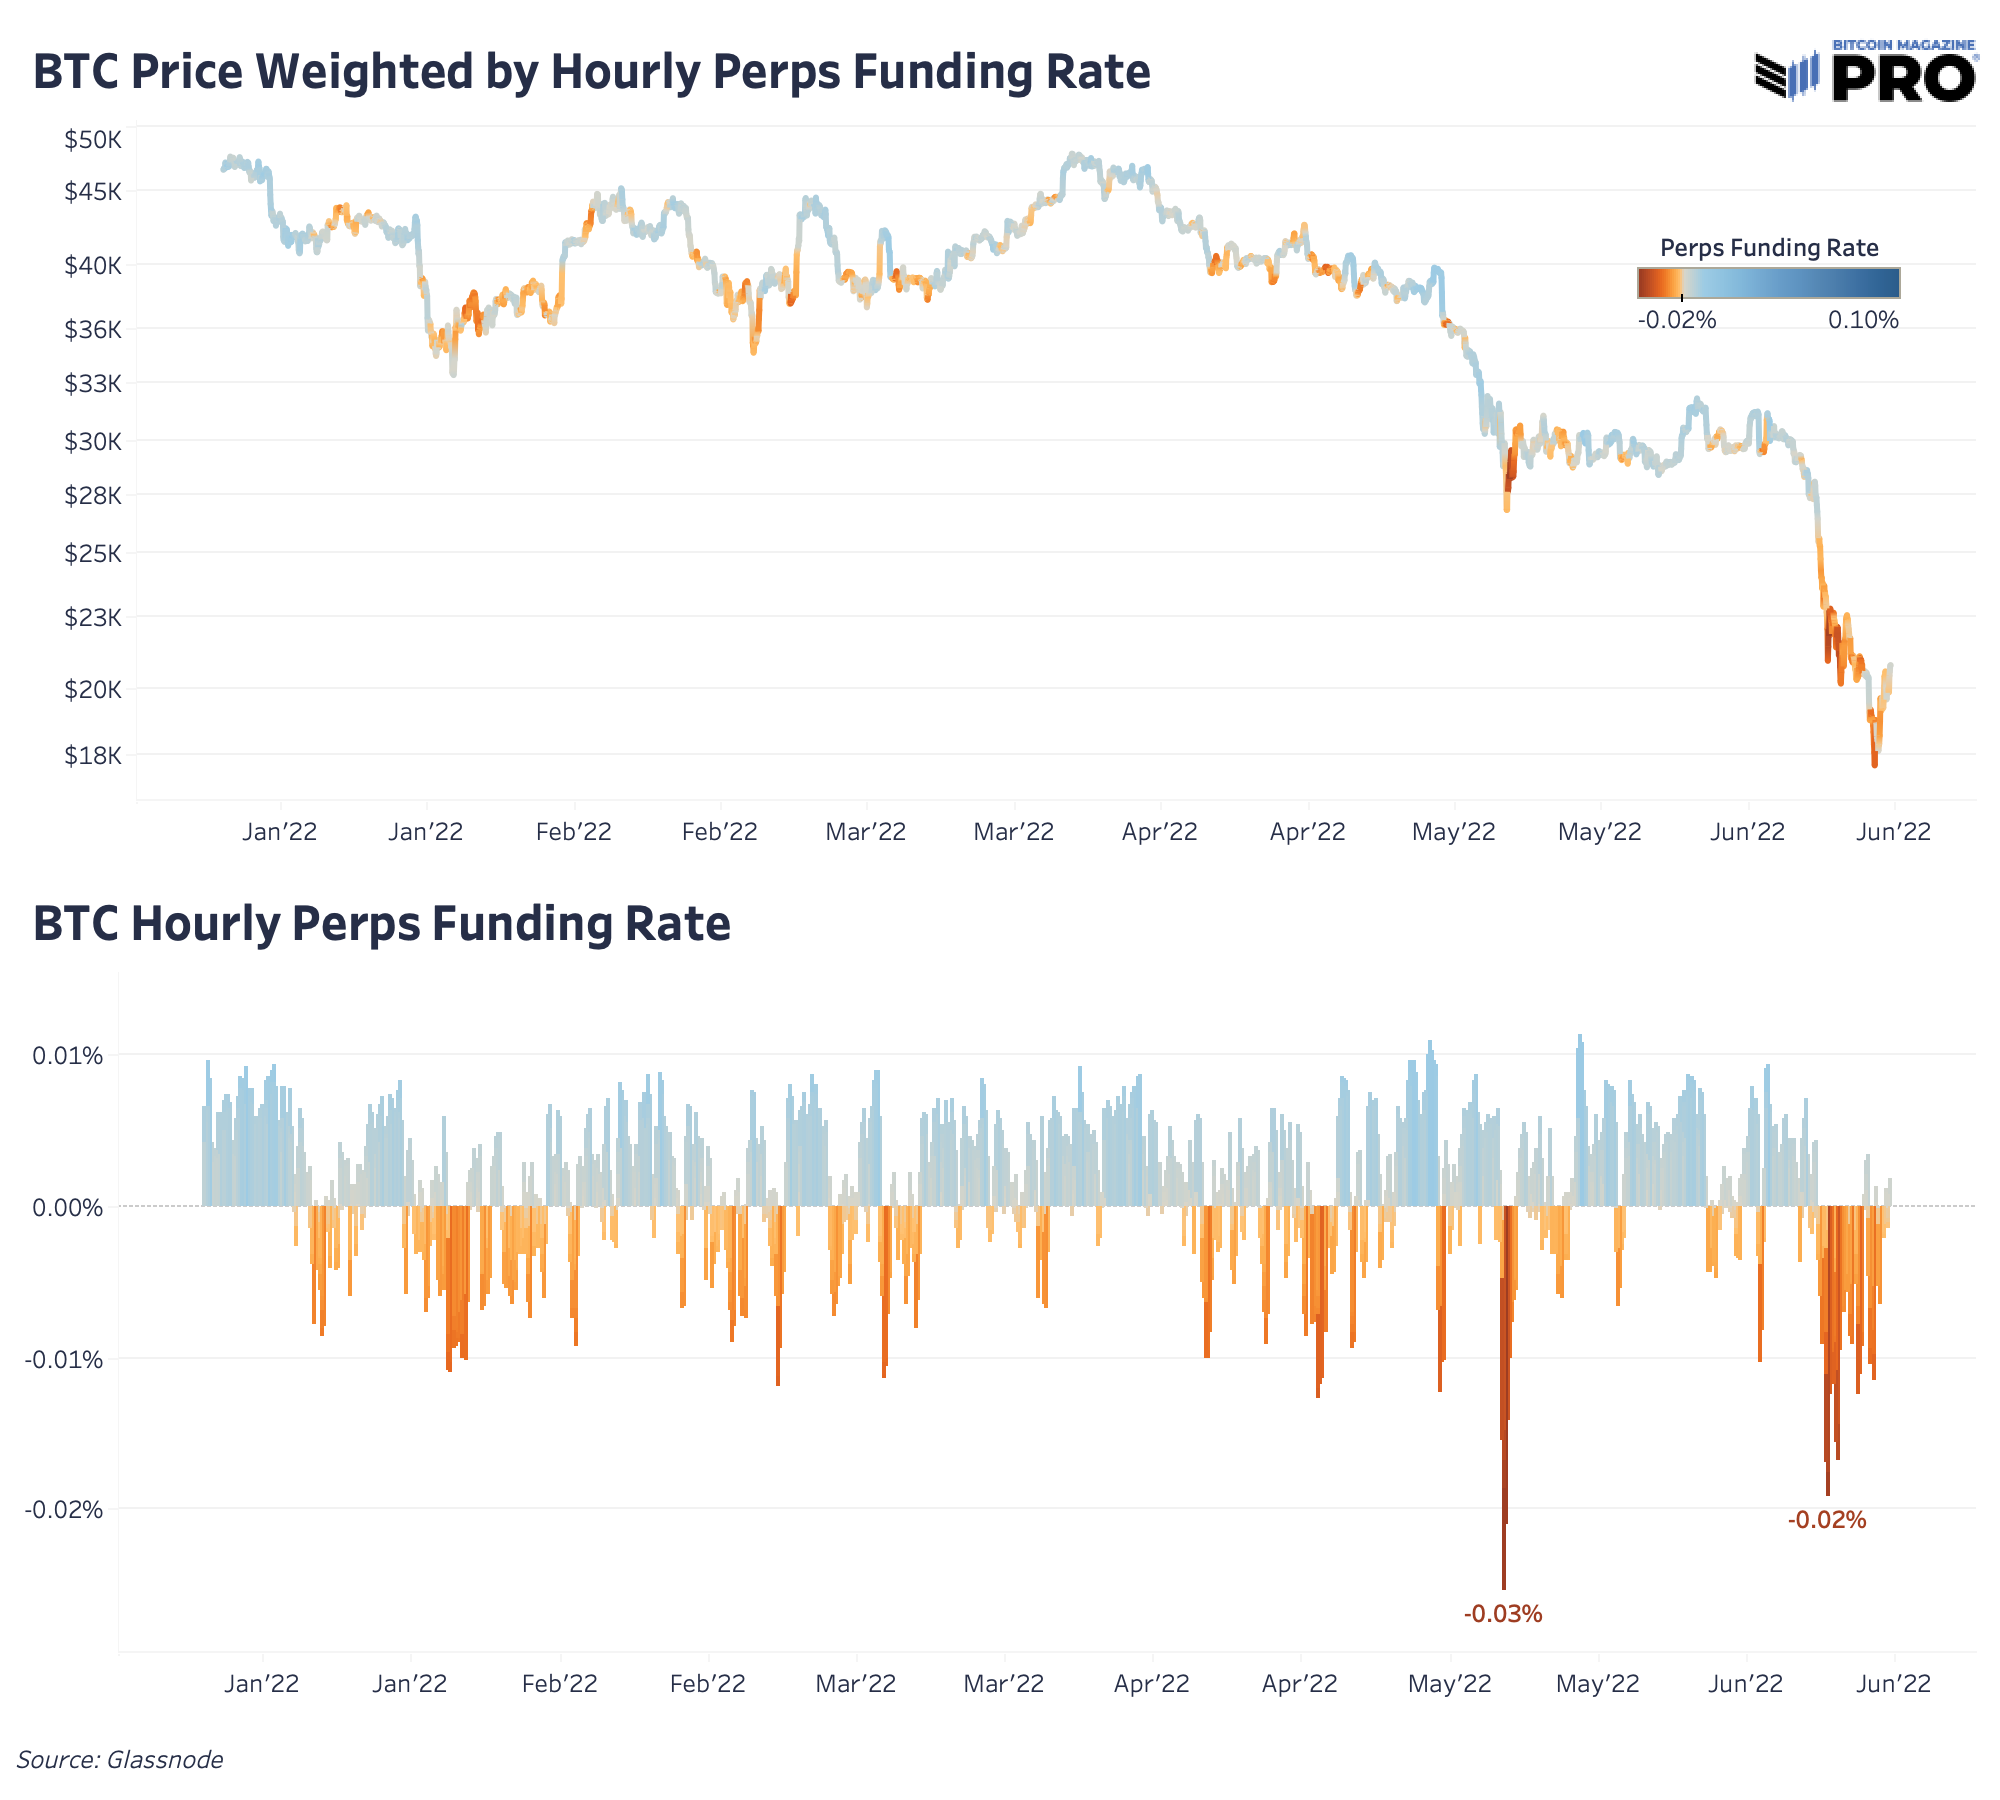Click the 0.00% funding rate axis label
The height and width of the screenshot is (1800, 2000).
[x=68, y=1208]
